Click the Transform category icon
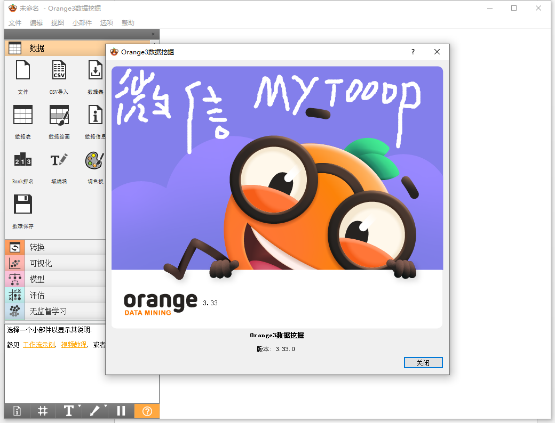This screenshot has width=555, height=423. 15,247
